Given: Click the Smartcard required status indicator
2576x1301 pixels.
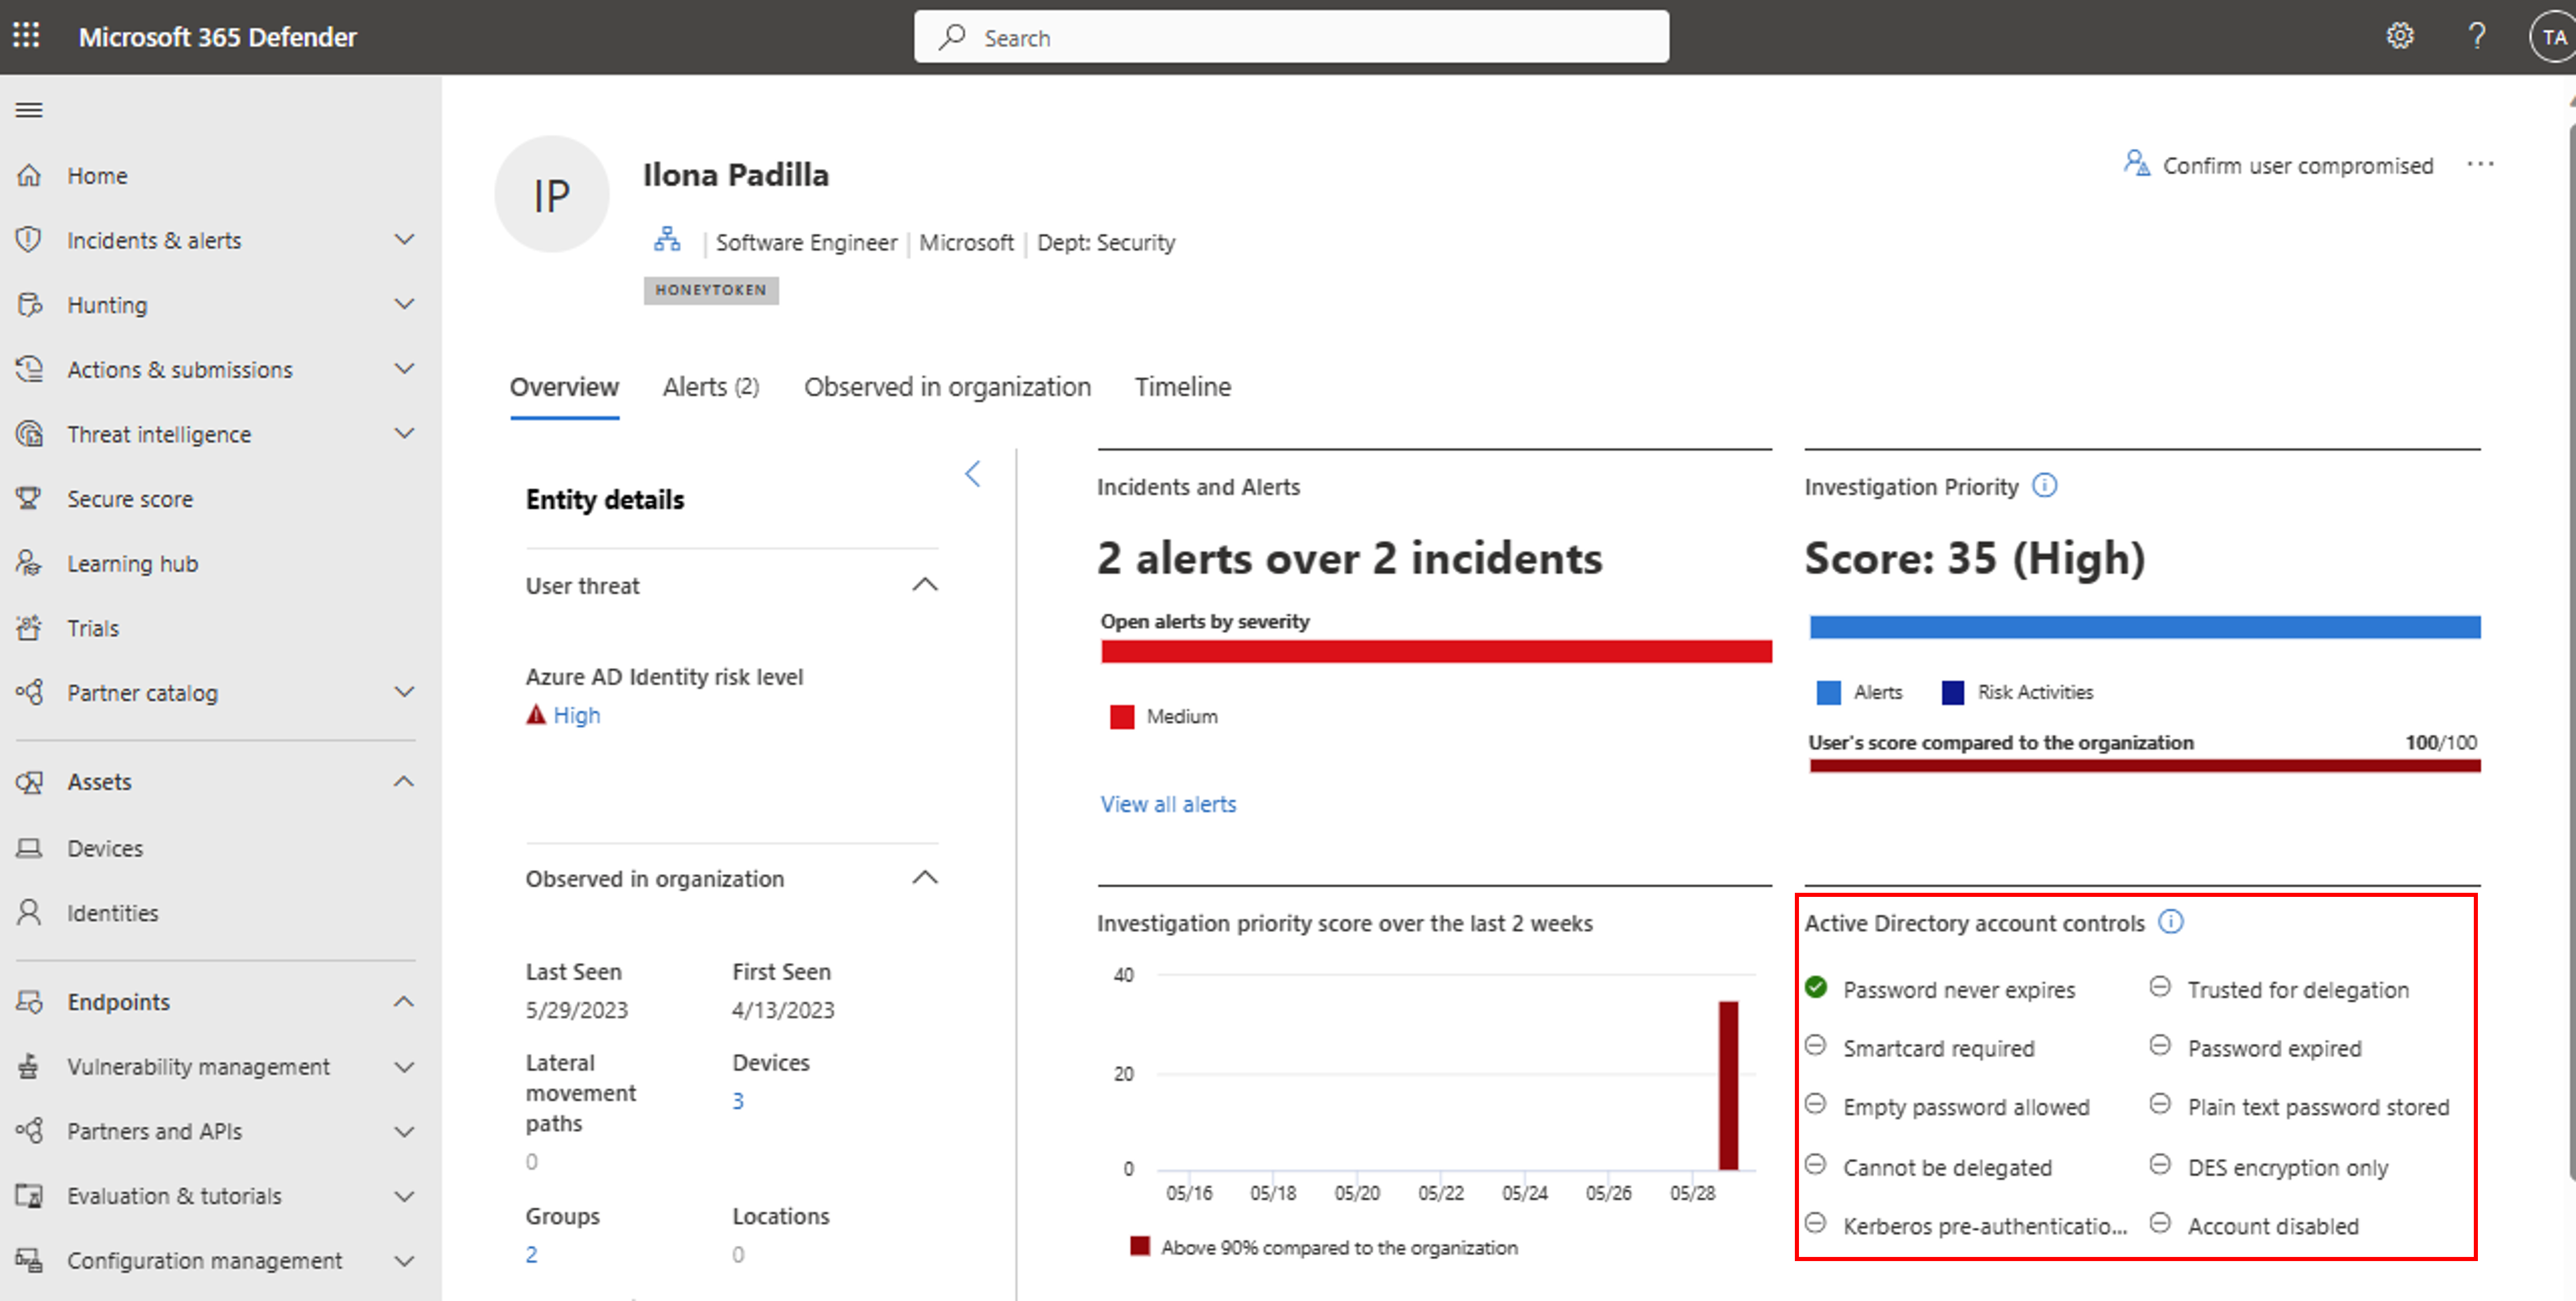Looking at the screenshot, I should tap(1816, 1046).
